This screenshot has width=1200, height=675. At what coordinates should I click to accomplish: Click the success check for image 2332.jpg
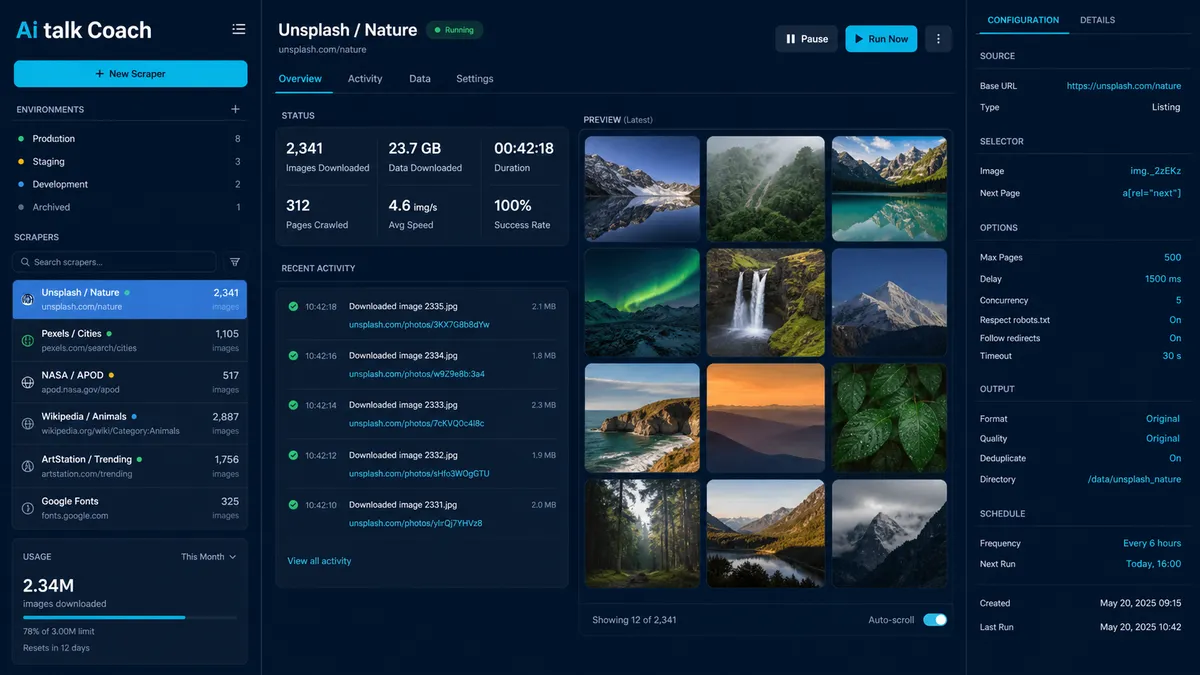pos(293,455)
